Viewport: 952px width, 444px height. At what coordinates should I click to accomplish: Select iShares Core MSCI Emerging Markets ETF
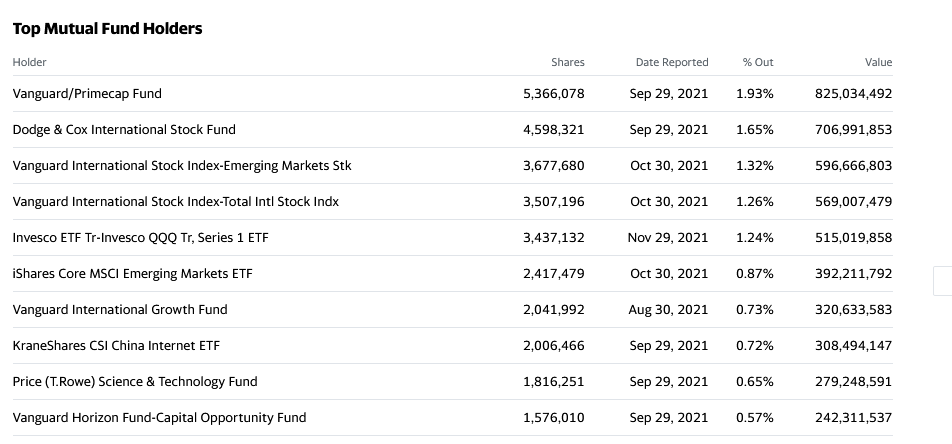(132, 273)
